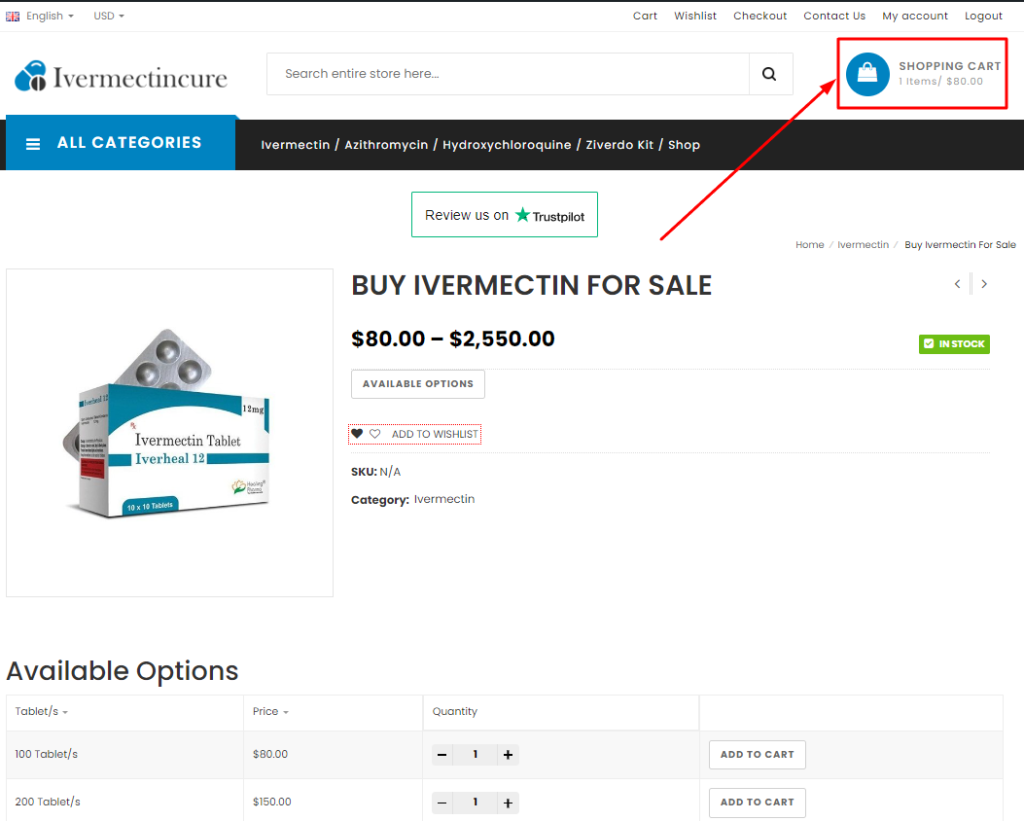Open the Cart link in top bar
Screen dimensions: 1024x821
[x=645, y=16]
